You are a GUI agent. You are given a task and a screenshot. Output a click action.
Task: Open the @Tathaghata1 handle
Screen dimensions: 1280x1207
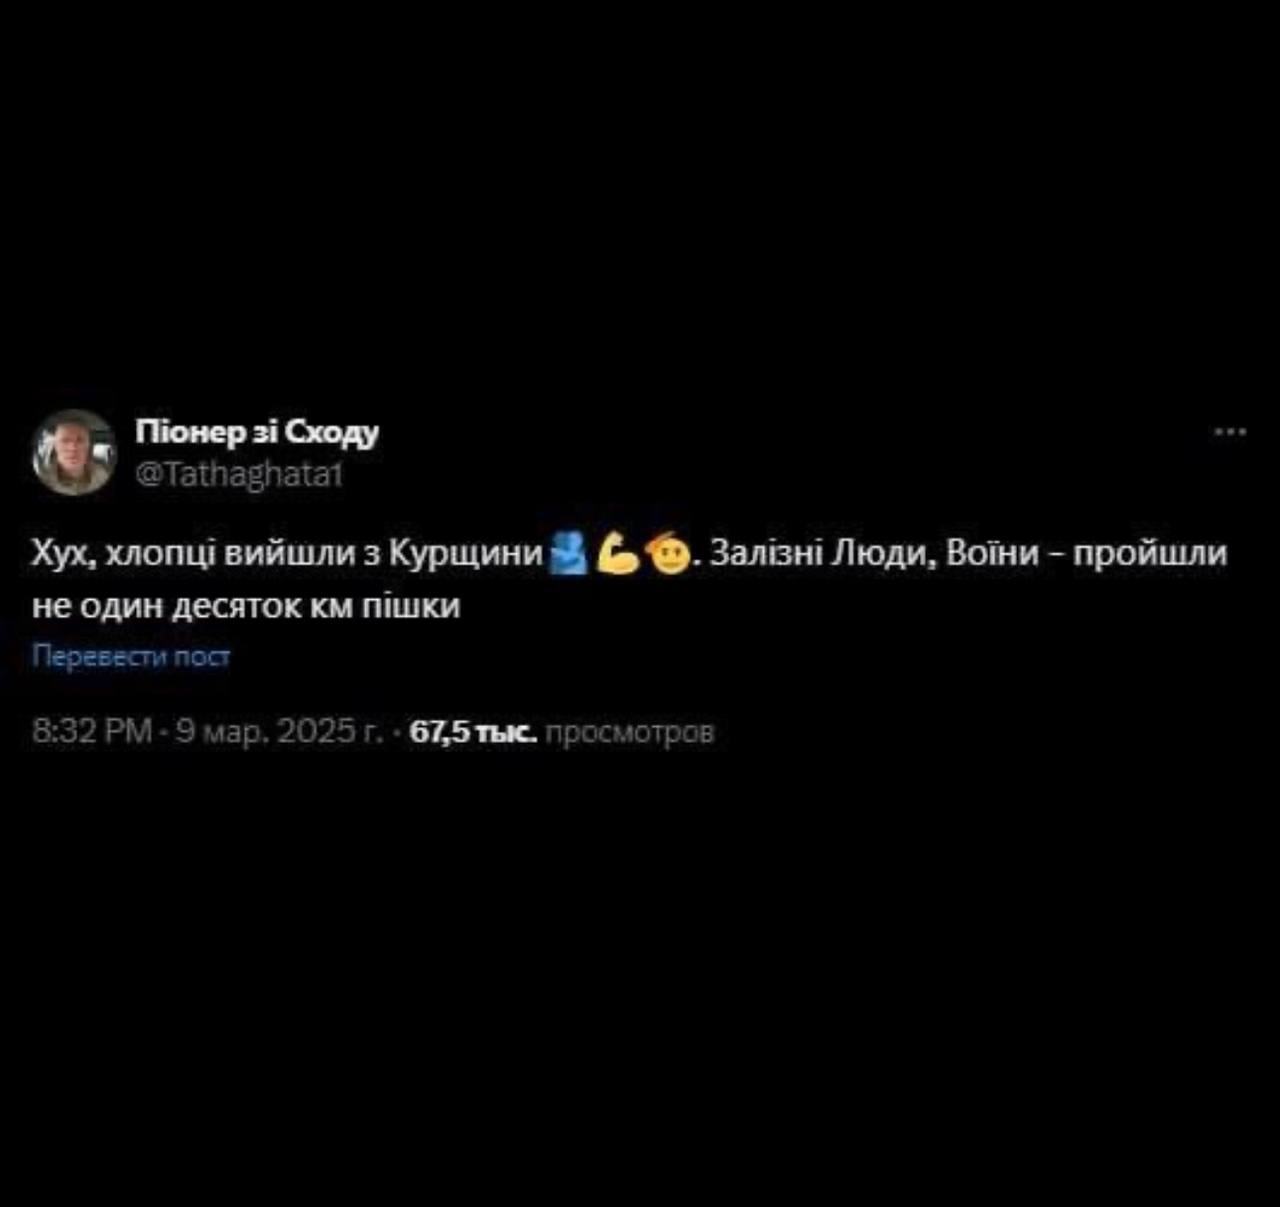[239, 473]
